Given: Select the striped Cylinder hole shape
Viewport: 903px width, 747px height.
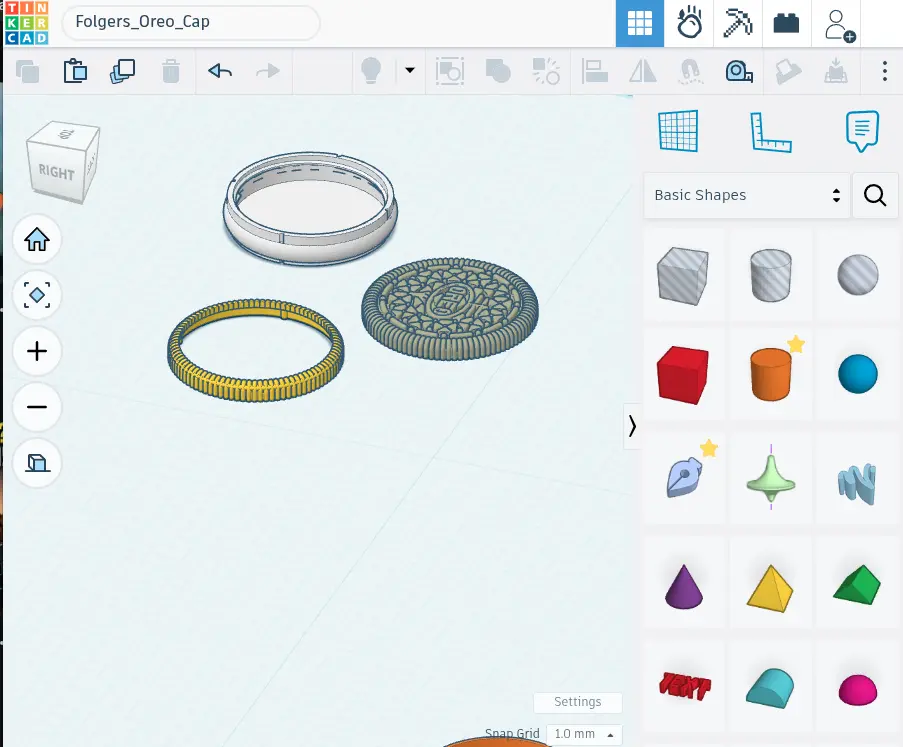Looking at the screenshot, I should click(x=771, y=275).
